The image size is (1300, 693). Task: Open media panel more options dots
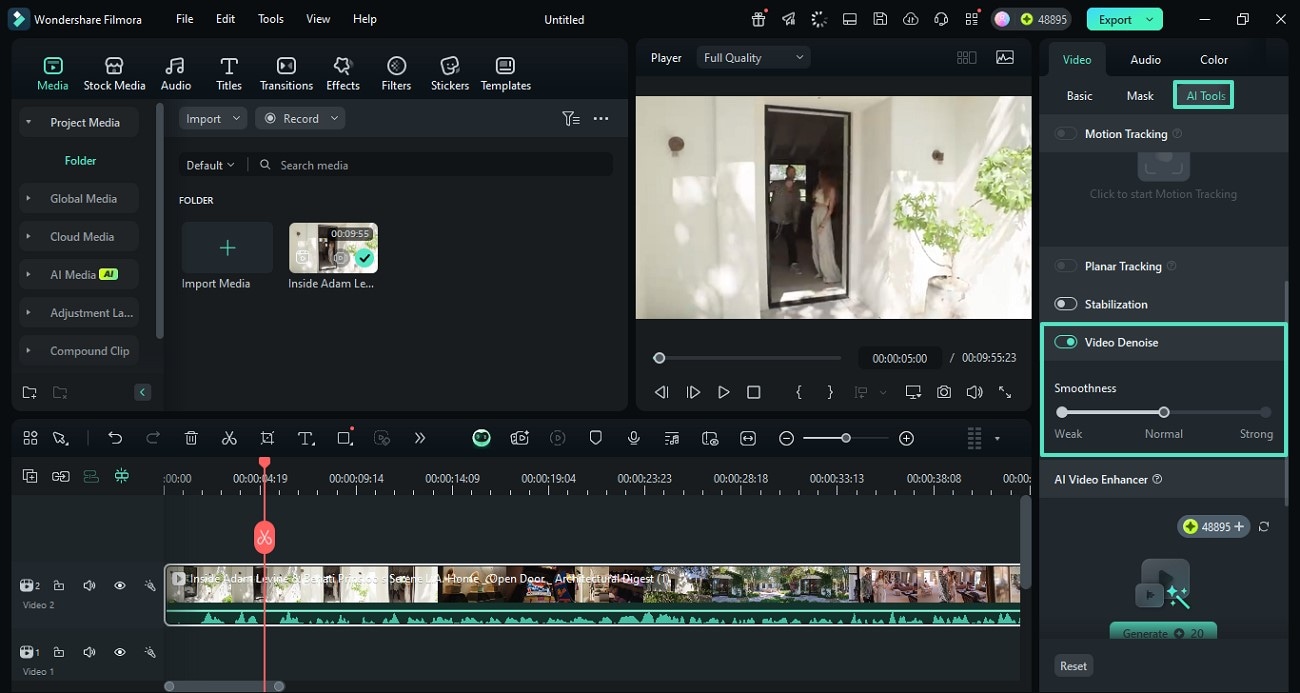pos(601,118)
